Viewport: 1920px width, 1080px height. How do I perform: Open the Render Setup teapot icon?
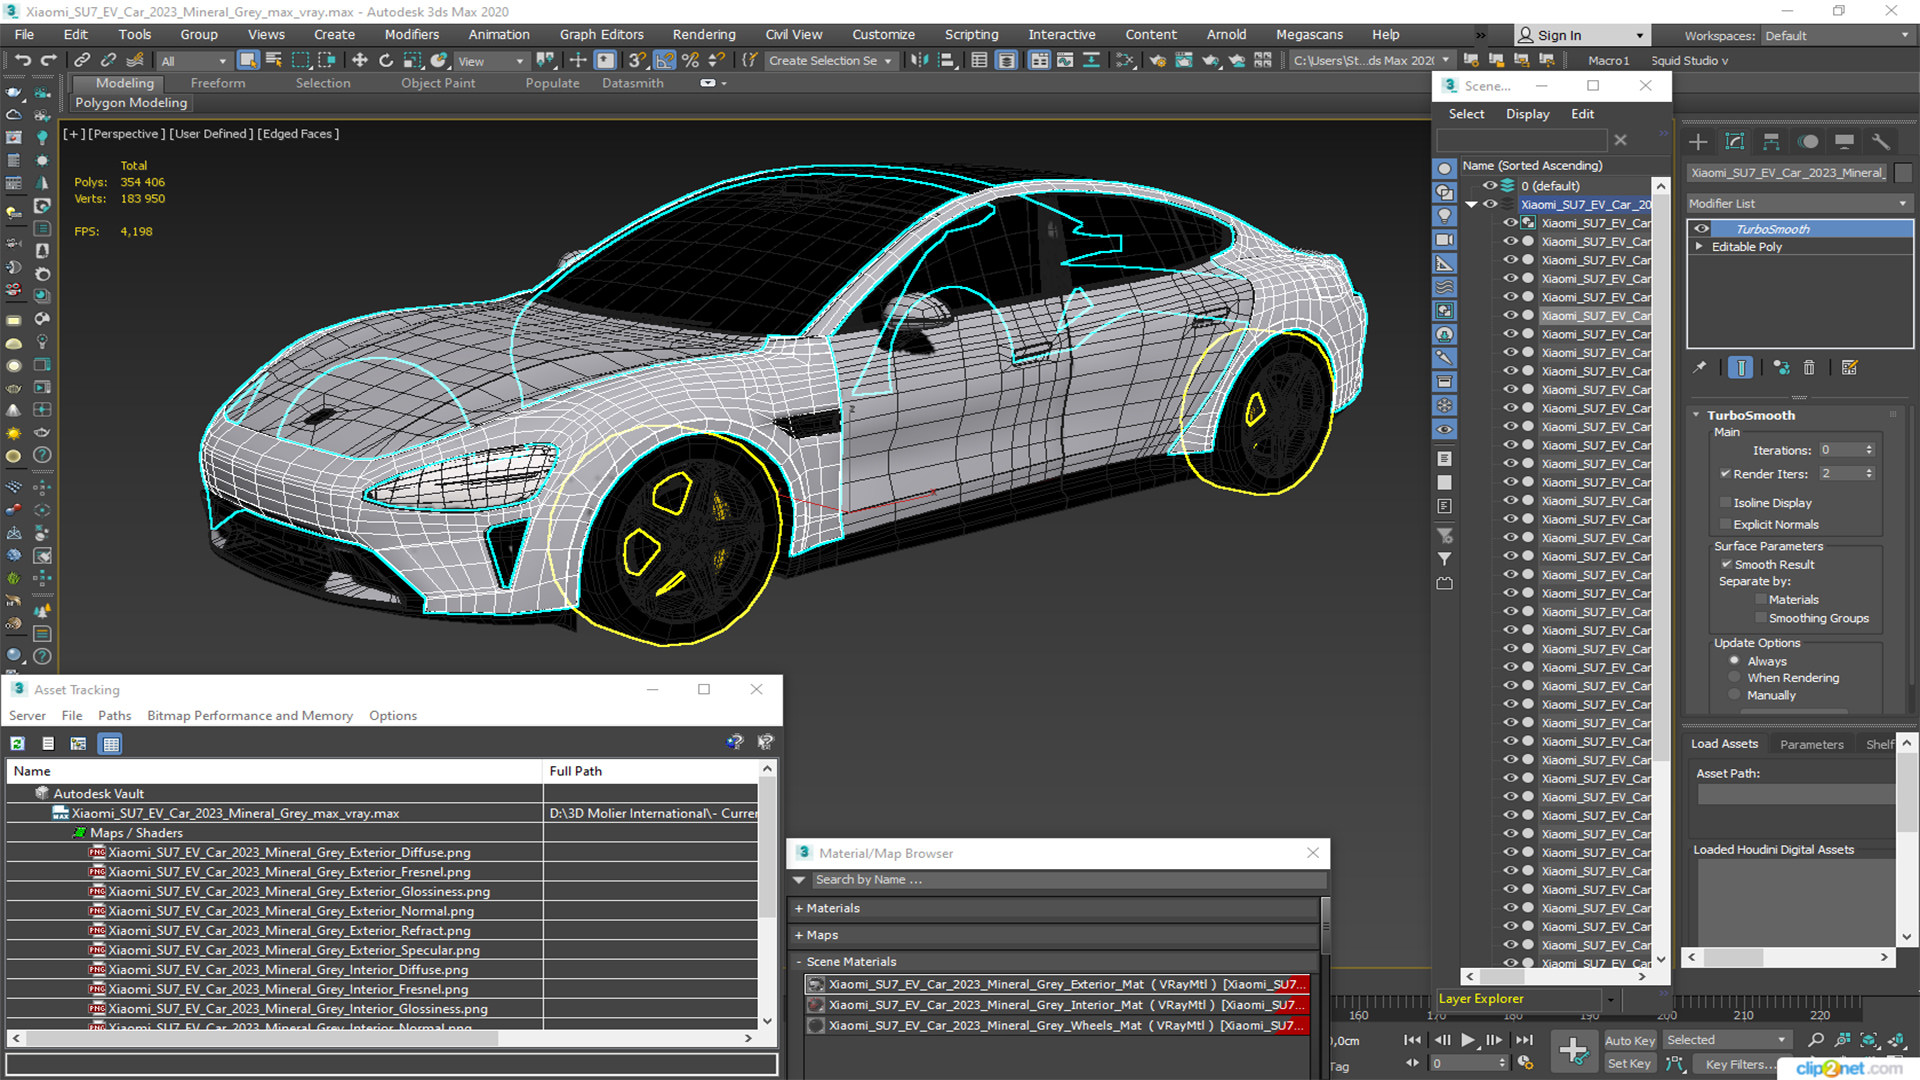pos(1158,60)
